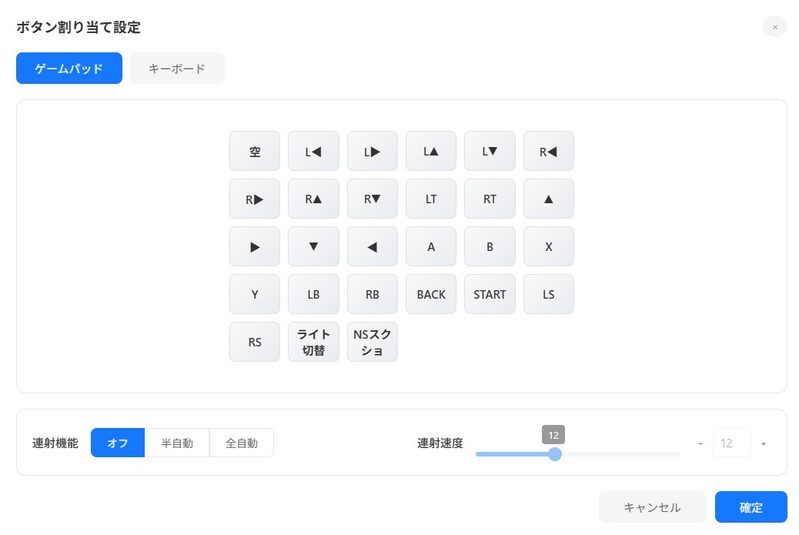Select the D-pad up arrow key

tap(548, 199)
